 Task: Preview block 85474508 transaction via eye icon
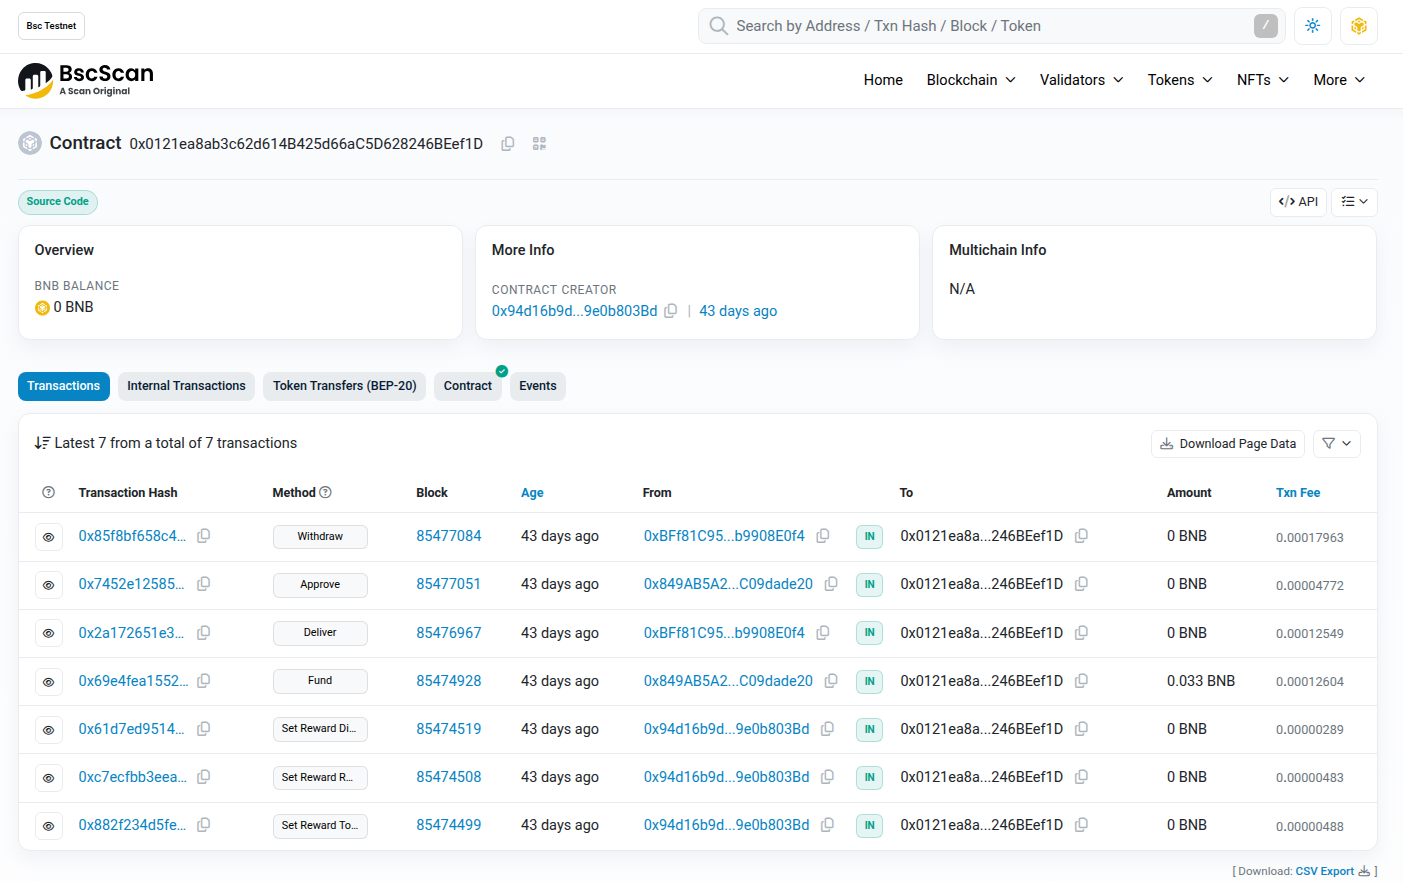point(48,778)
